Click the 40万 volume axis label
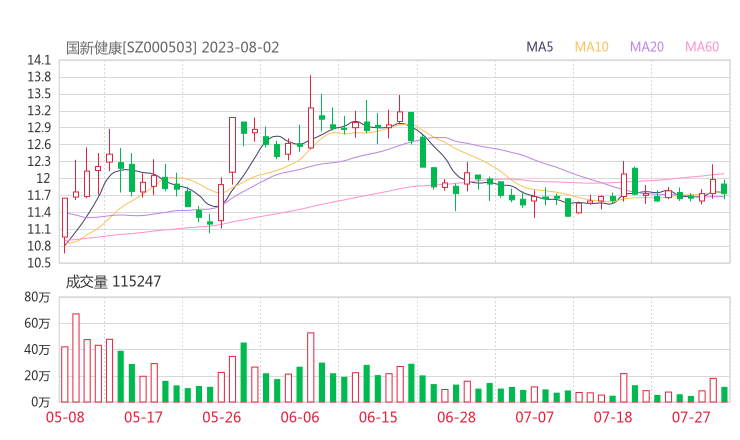740x440 pixels. click(37, 350)
